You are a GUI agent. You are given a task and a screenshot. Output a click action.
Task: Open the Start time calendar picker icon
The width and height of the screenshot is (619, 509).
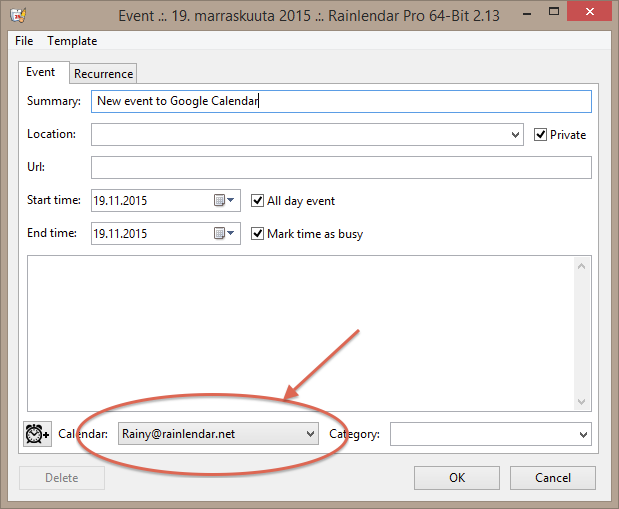[x=224, y=200]
